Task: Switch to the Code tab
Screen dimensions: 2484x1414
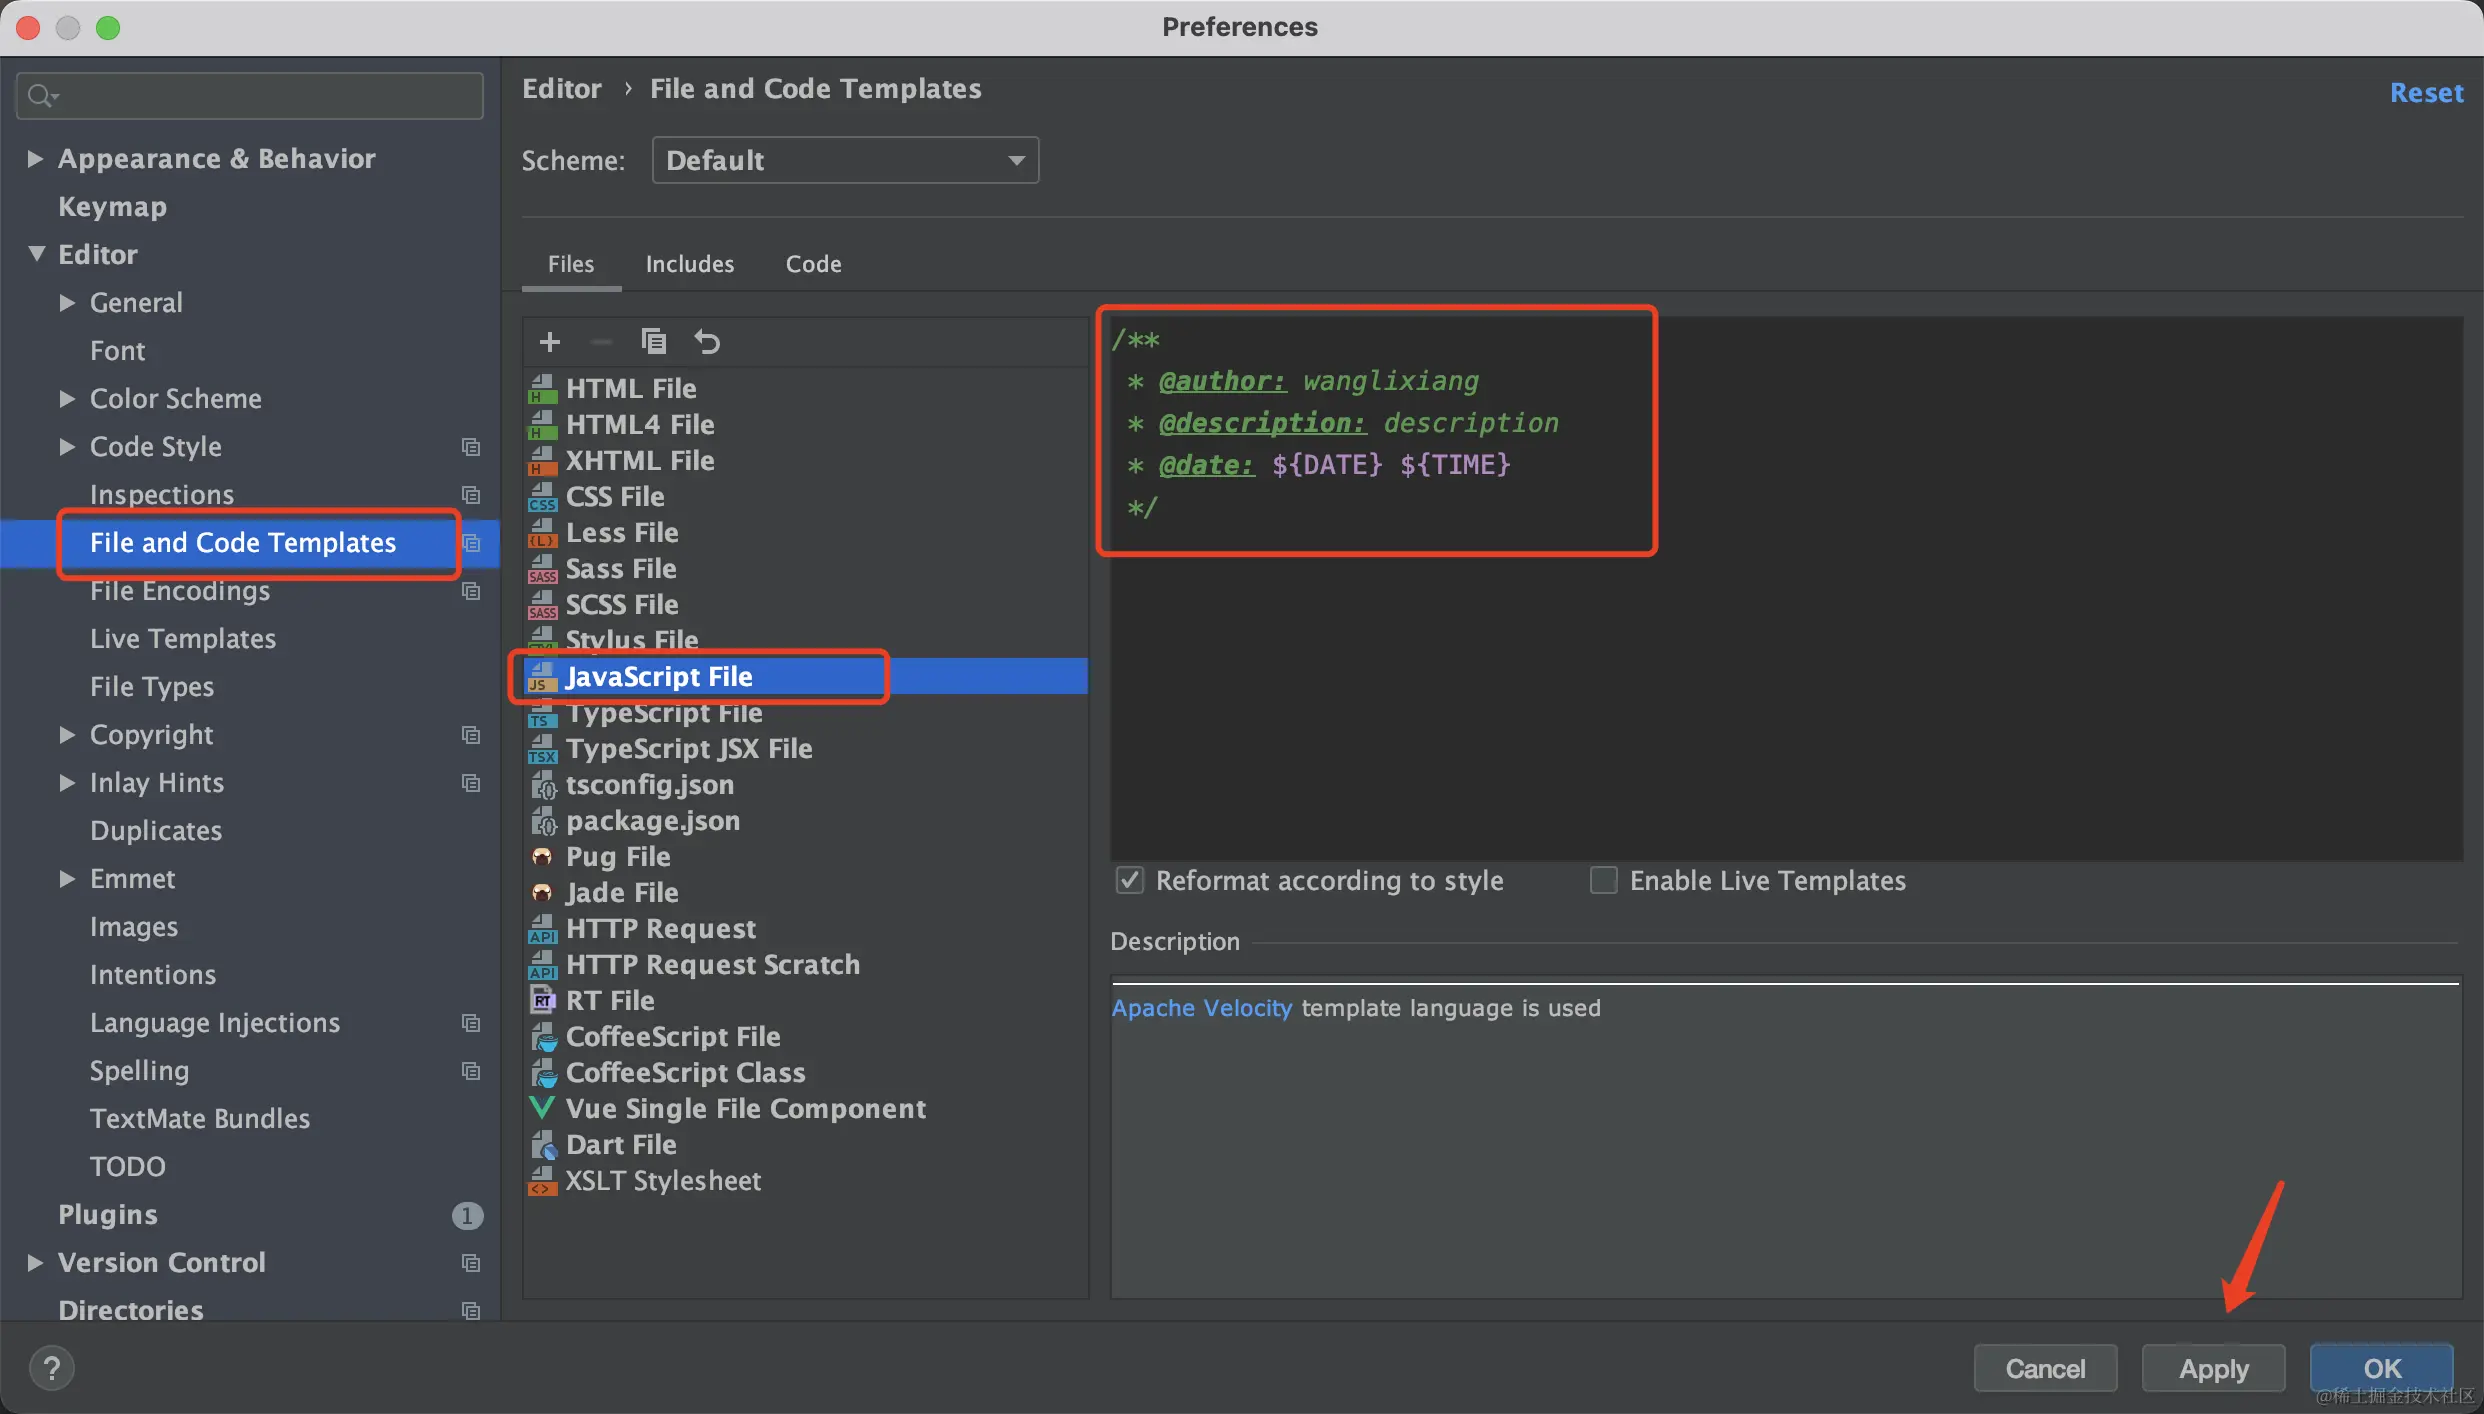Action: point(813,264)
